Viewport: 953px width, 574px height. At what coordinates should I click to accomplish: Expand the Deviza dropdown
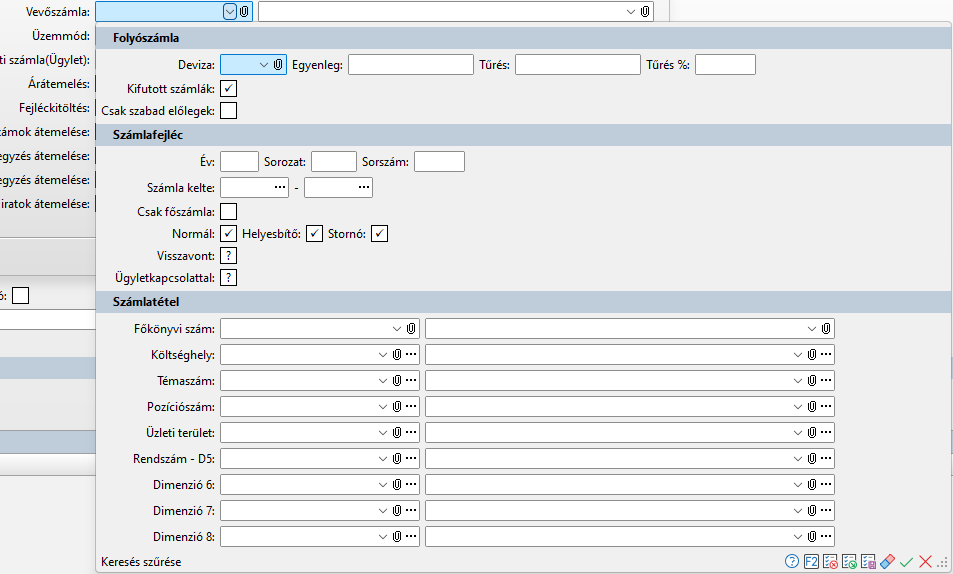(264, 64)
